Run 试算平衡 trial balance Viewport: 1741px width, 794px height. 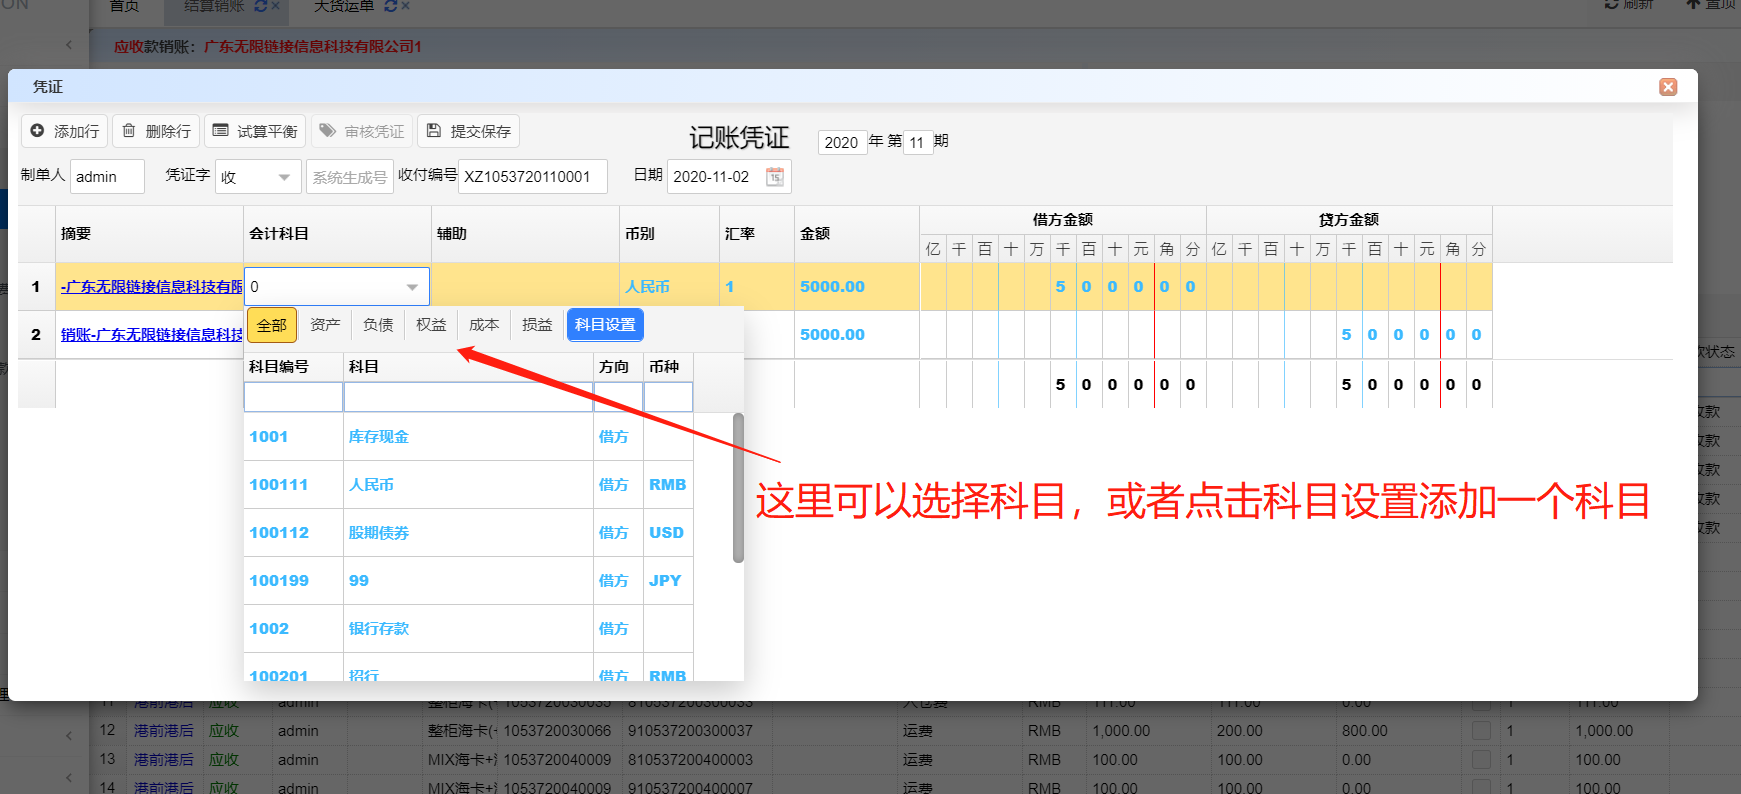255,131
